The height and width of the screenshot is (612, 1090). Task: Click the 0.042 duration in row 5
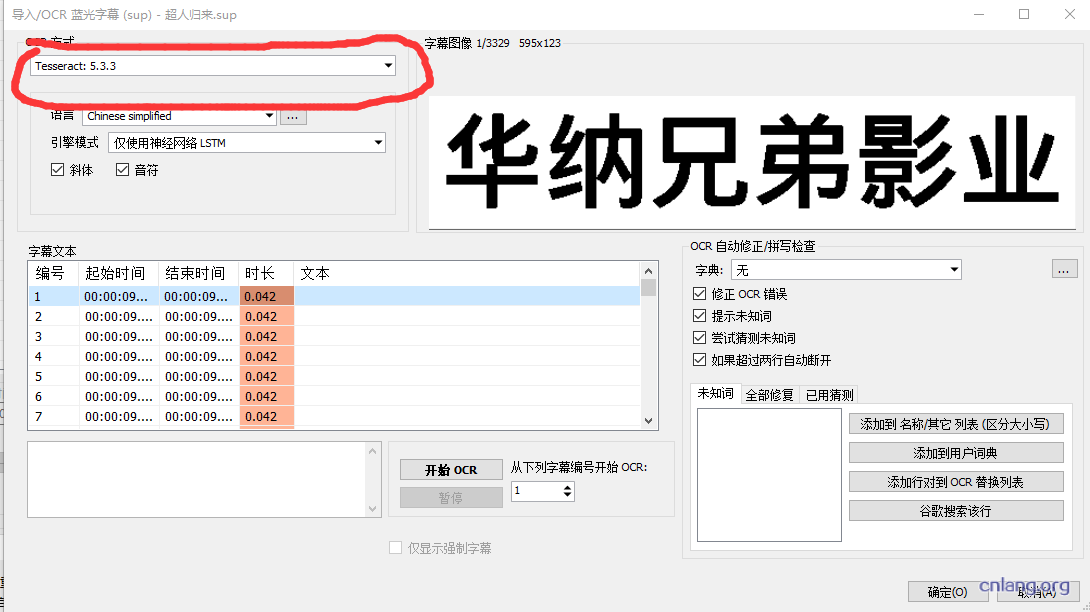tap(267, 377)
